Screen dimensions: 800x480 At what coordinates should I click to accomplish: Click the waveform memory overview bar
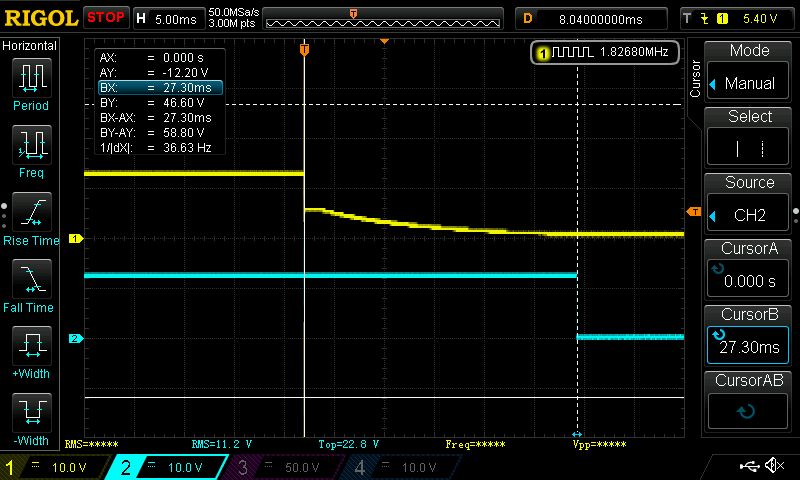[383, 19]
